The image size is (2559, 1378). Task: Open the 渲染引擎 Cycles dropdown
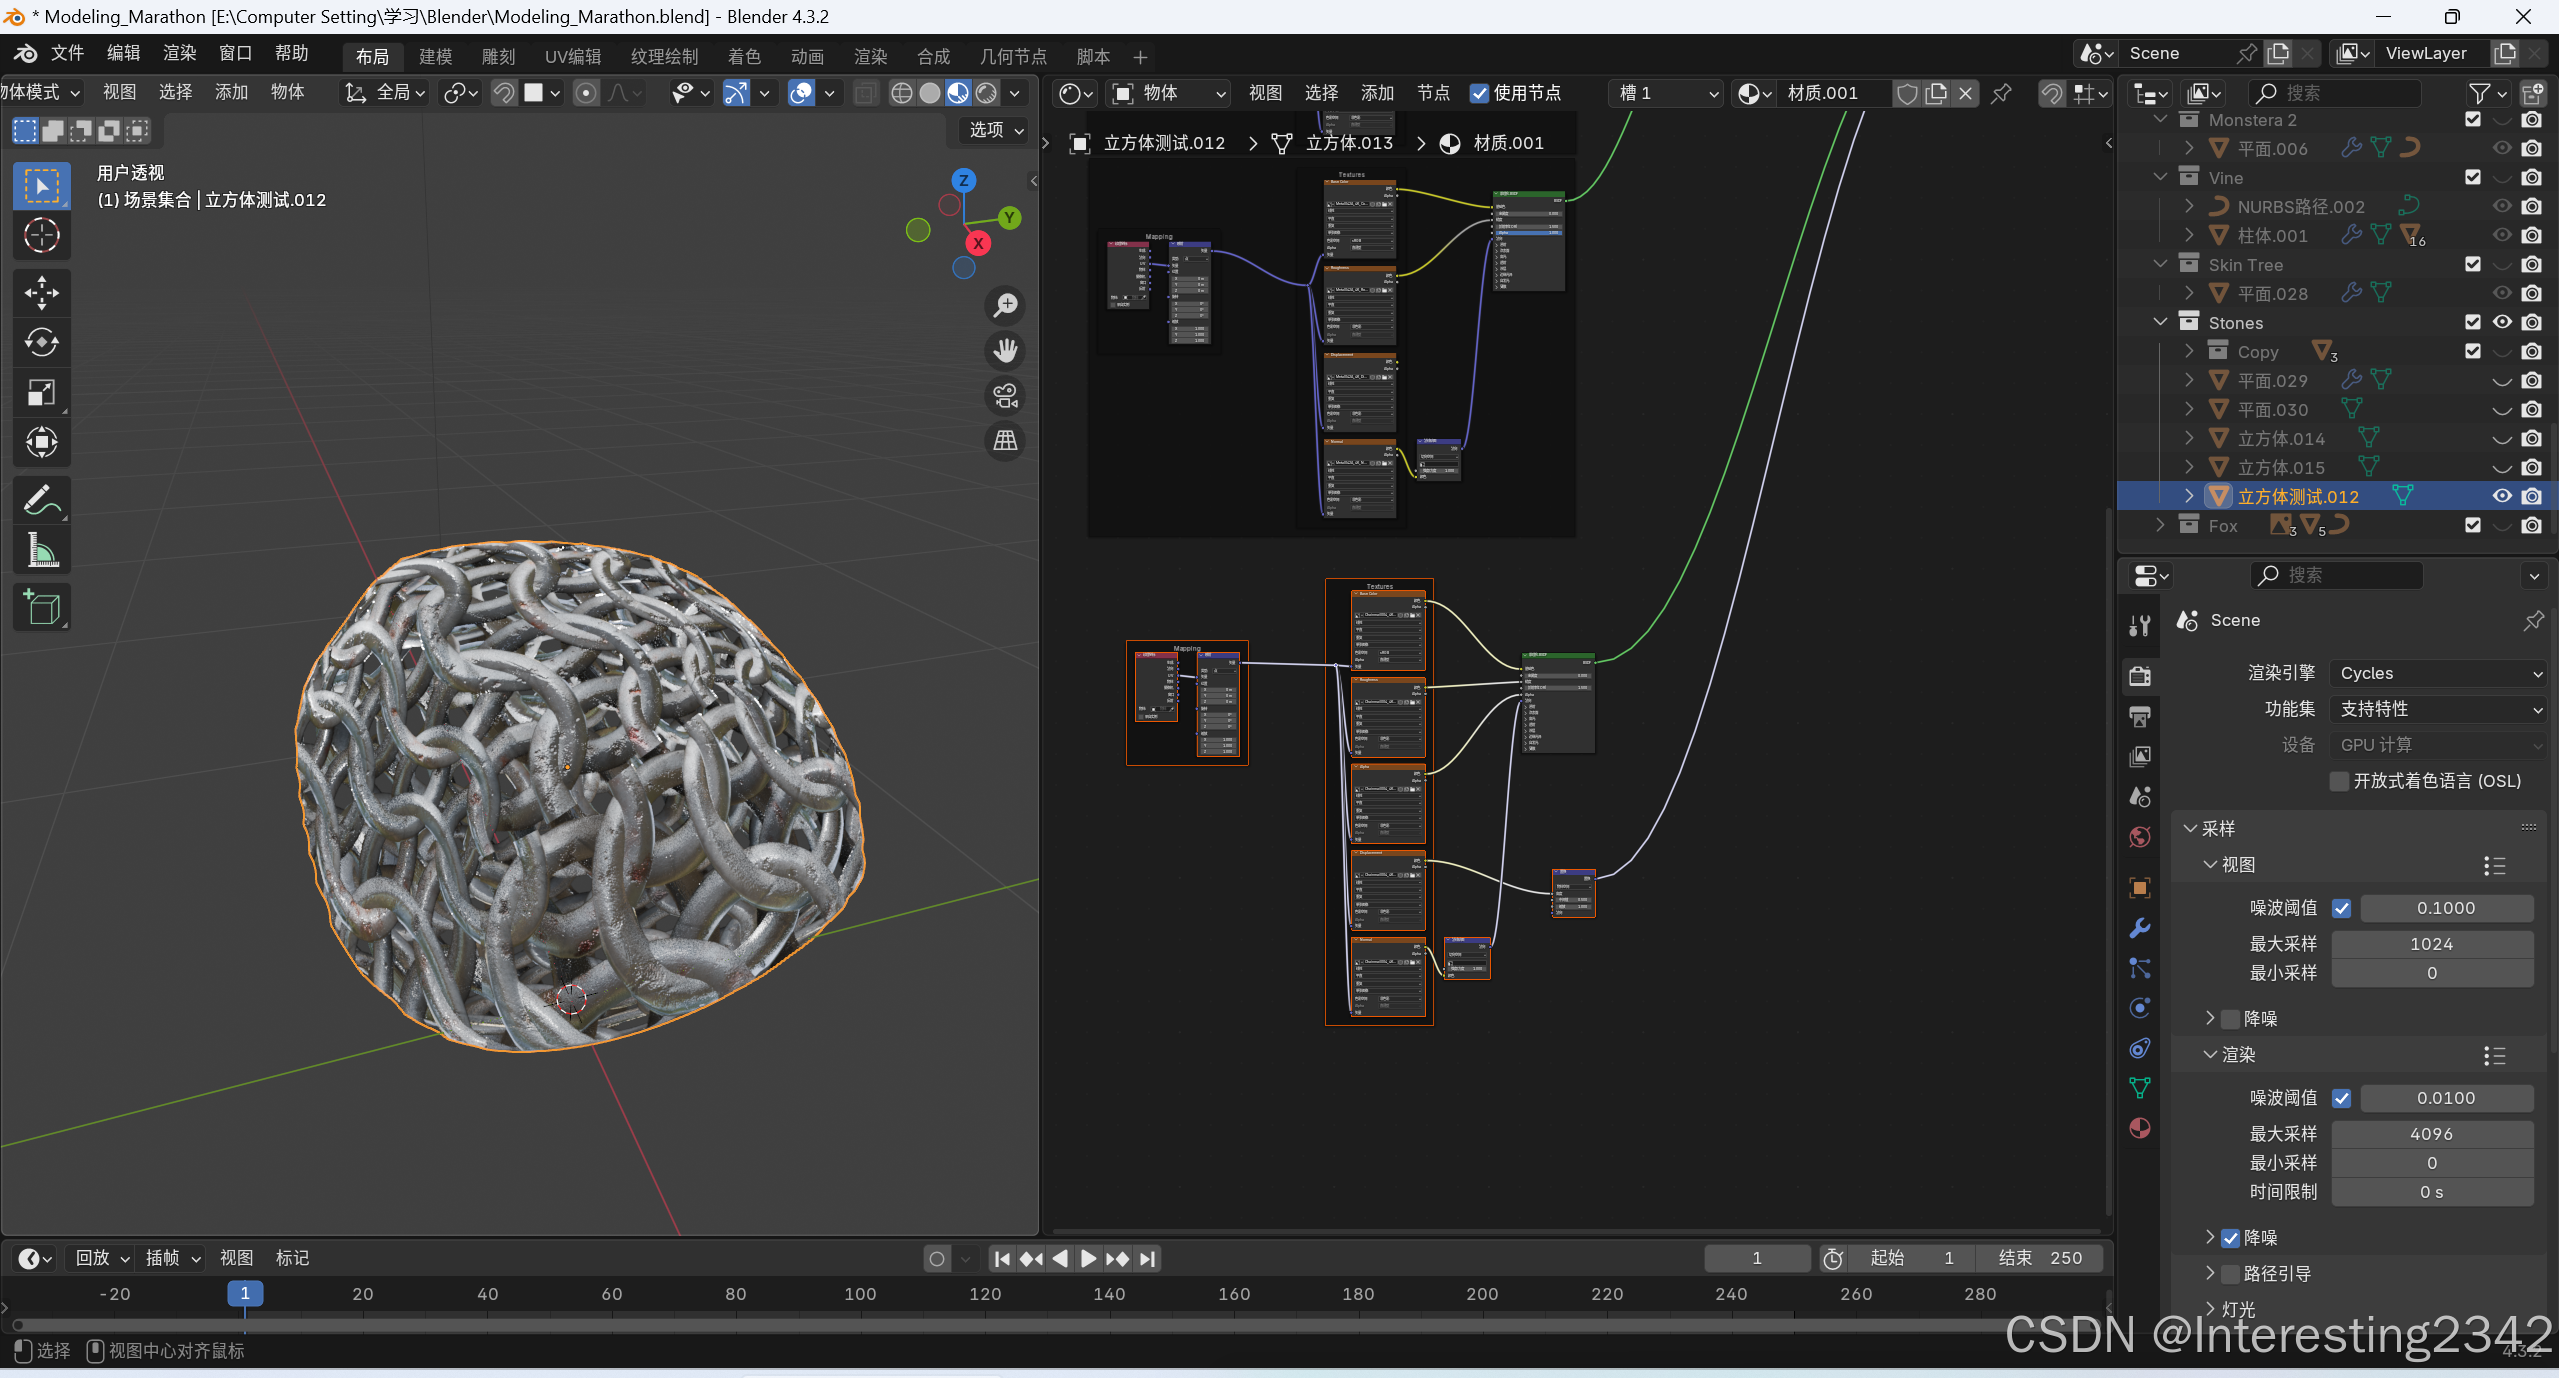click(x=2436, y=673)
